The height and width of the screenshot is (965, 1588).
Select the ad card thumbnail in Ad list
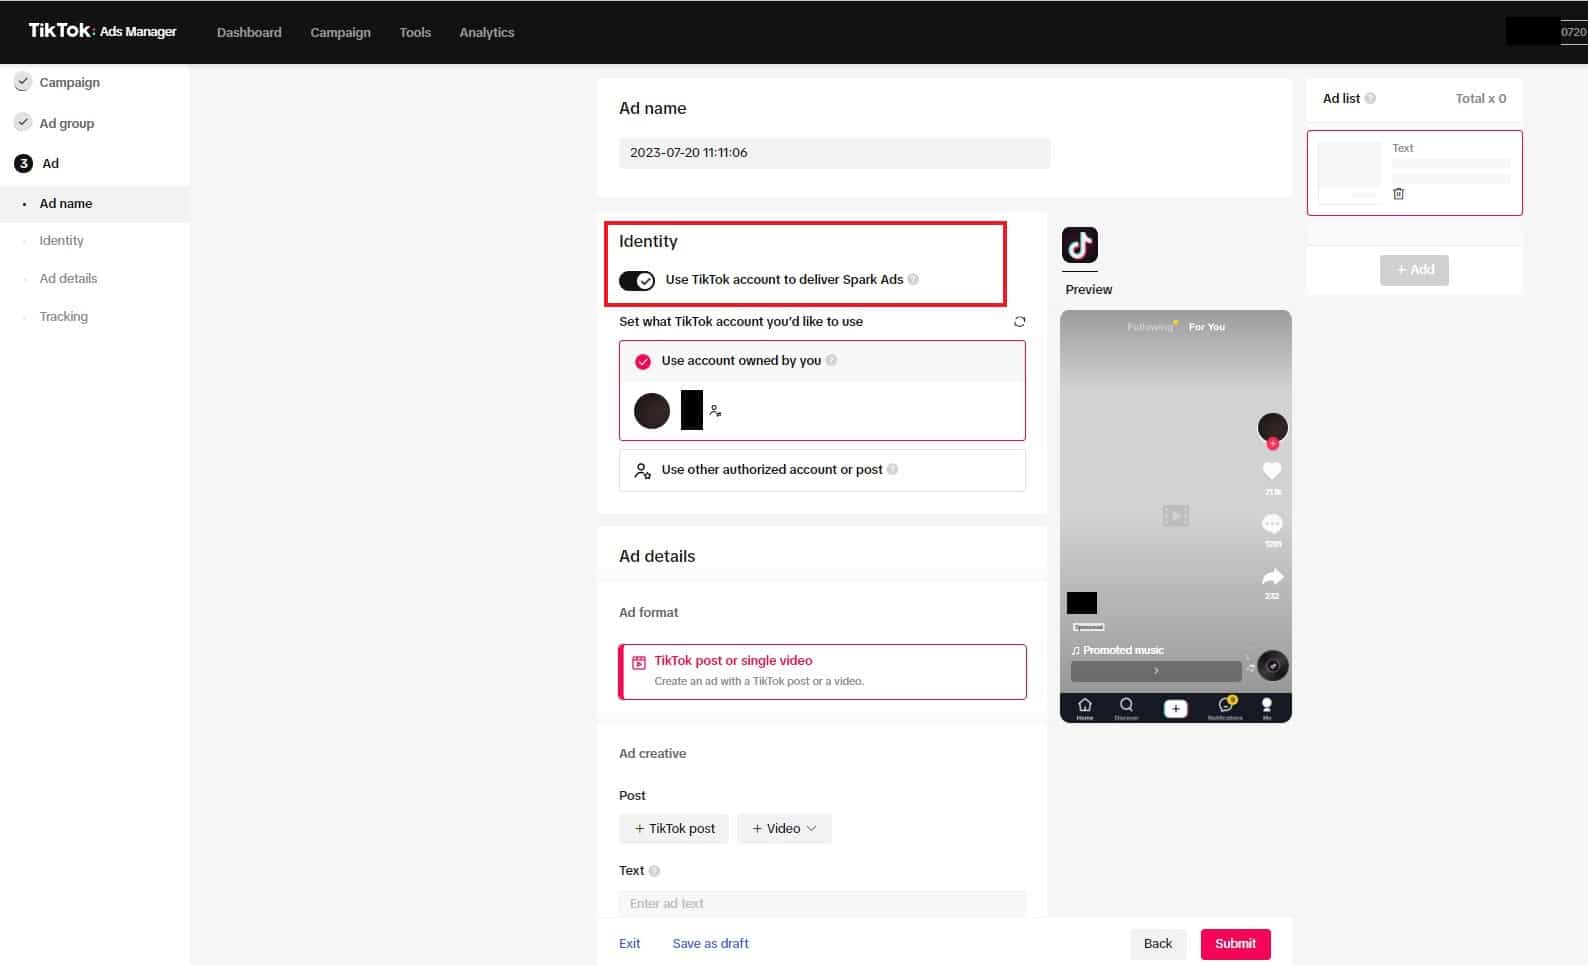click(1349, 171)
